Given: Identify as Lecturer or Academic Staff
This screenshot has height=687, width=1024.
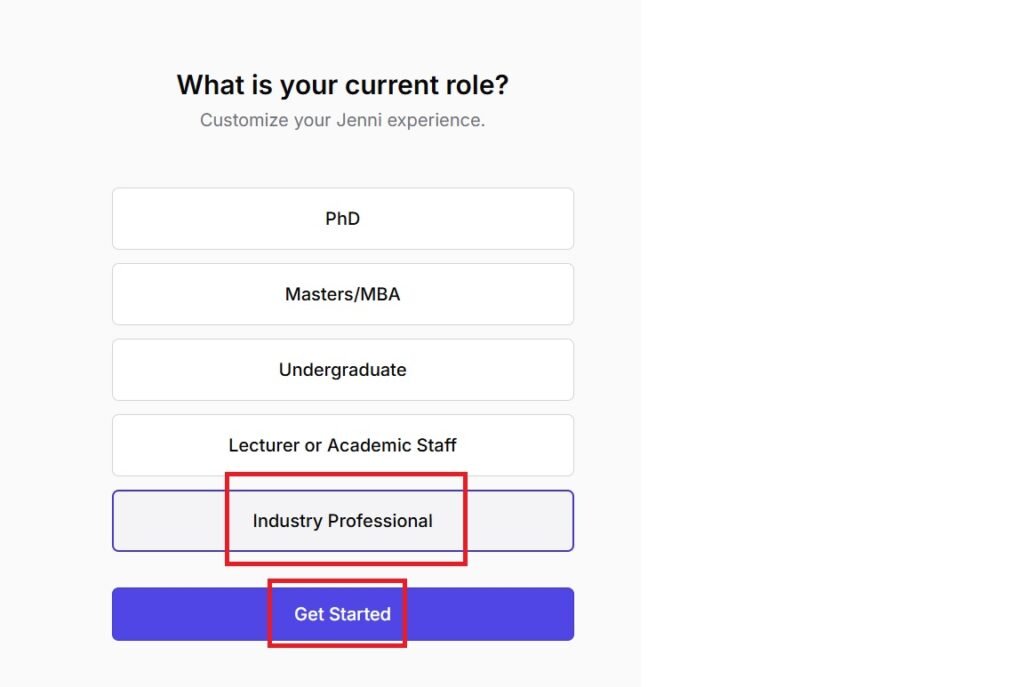Looking at the screenshot, I should (x=342, y=445).
